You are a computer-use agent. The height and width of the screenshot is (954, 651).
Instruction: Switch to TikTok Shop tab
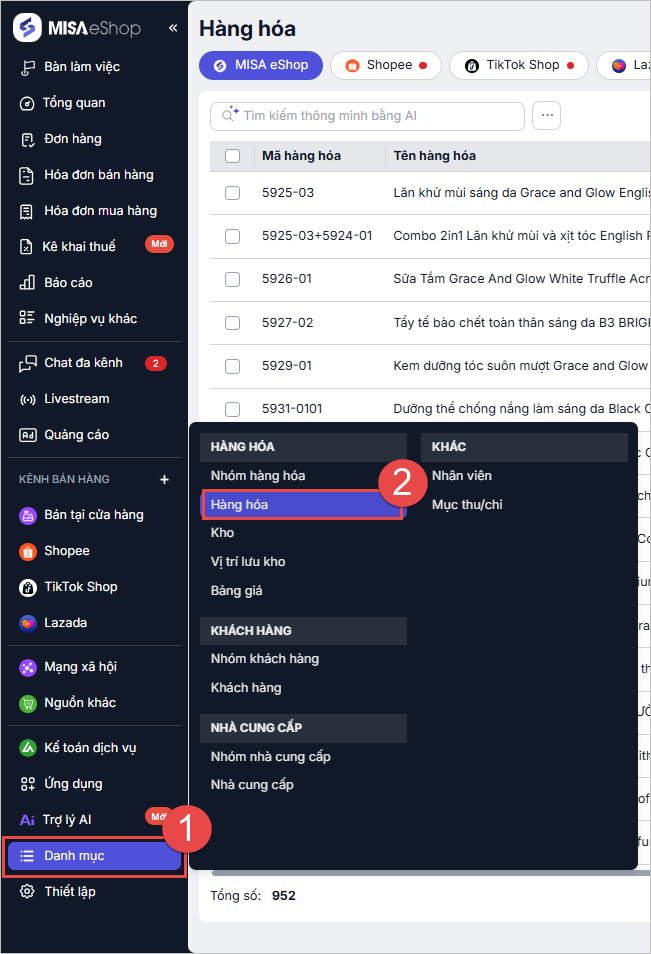[x=519, y=65]
